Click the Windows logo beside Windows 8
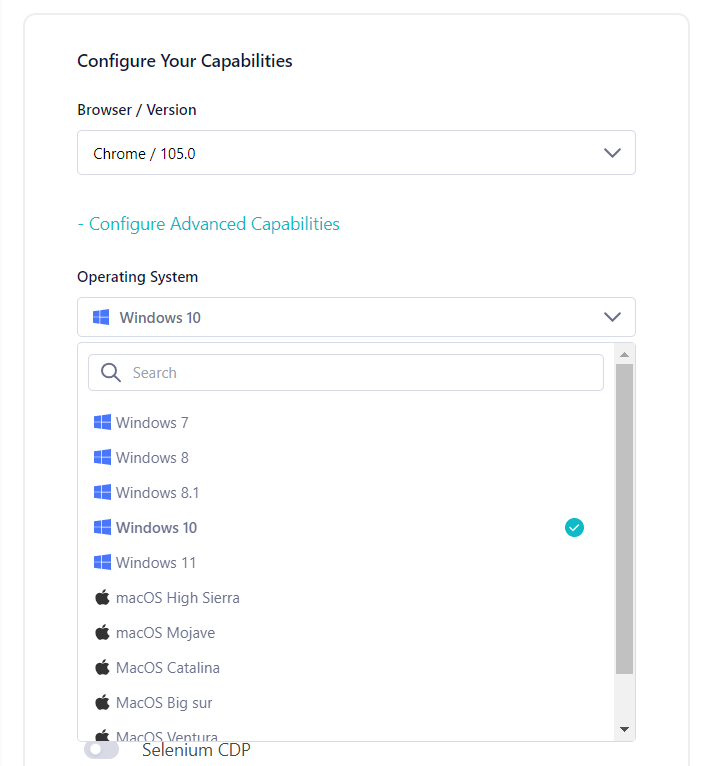707x766 pixels. pos(102,458)
